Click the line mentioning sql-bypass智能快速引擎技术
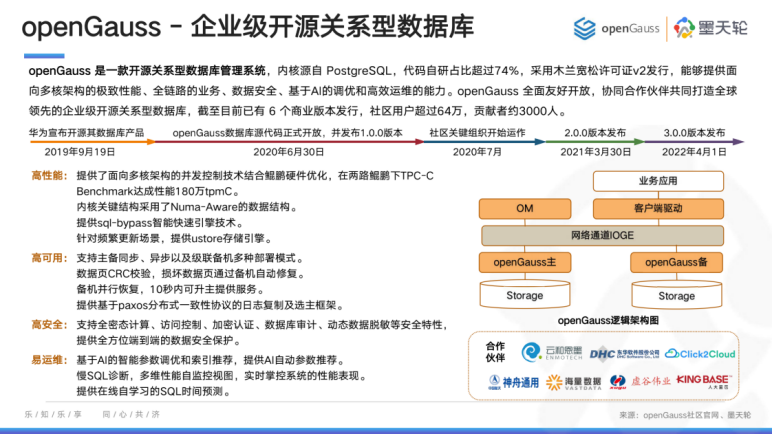The width and height of the screenshot is (772, 434). pos(160,223)
